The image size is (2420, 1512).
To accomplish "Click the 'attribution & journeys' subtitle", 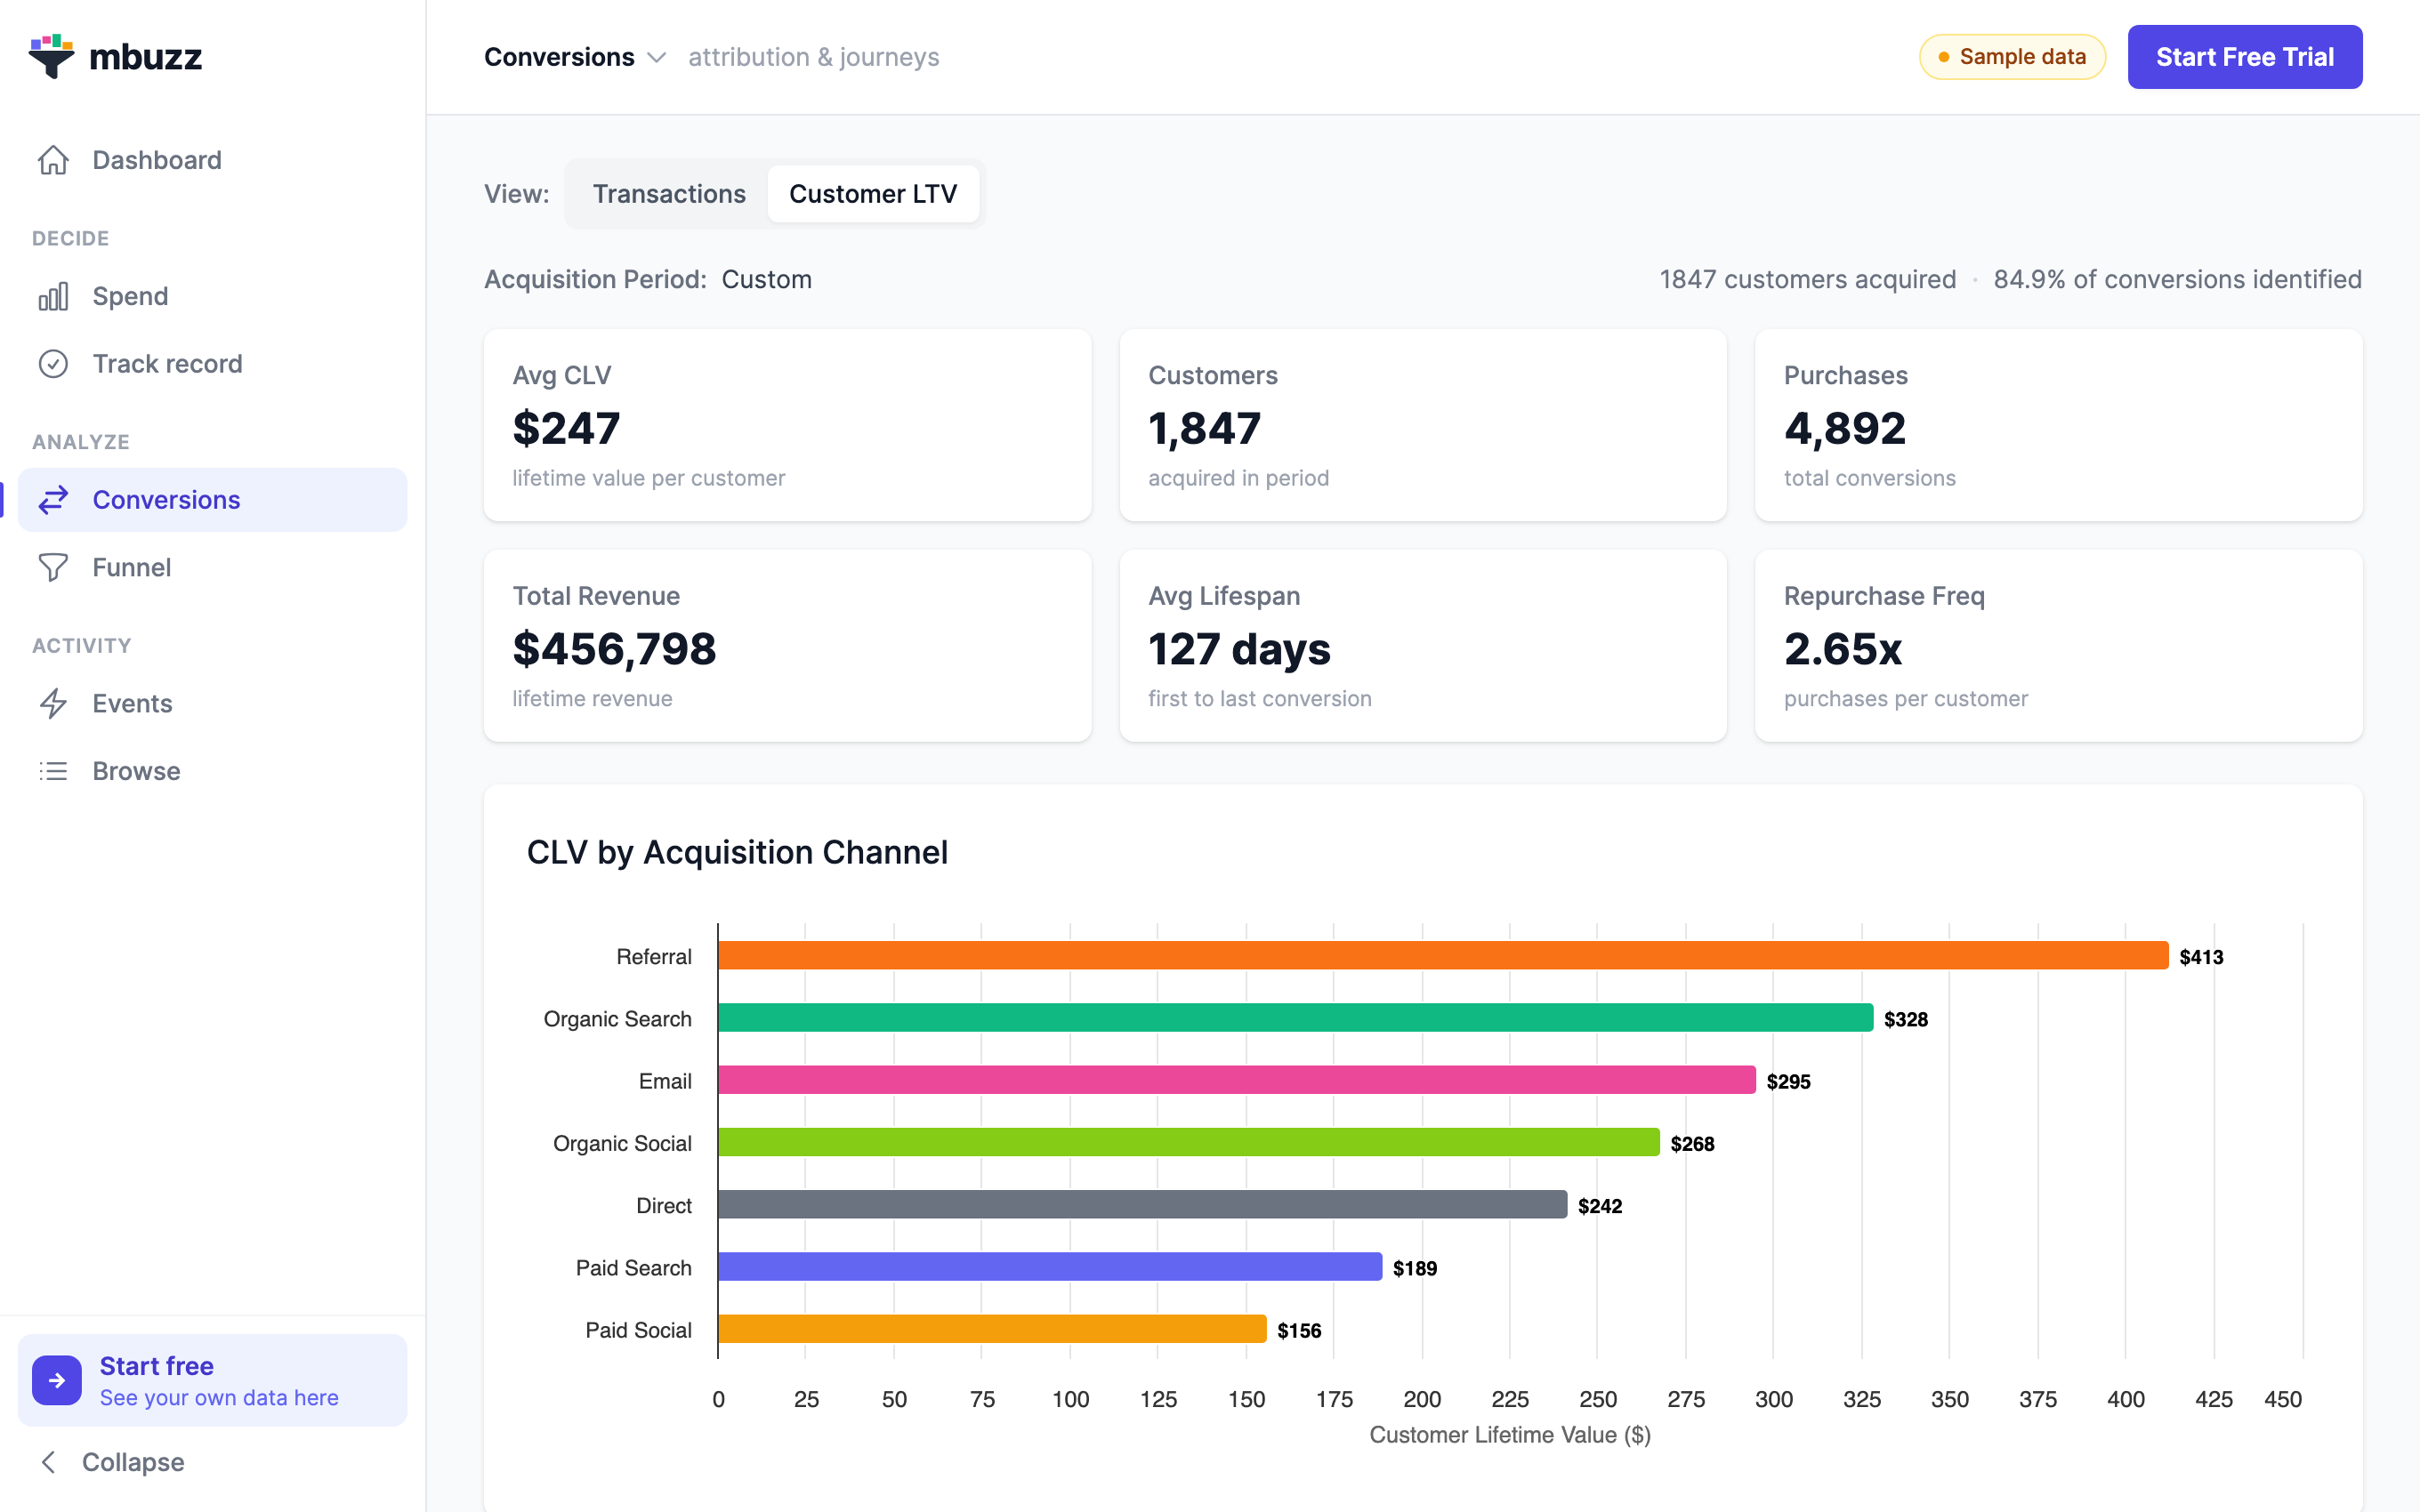I will point(814,57).
